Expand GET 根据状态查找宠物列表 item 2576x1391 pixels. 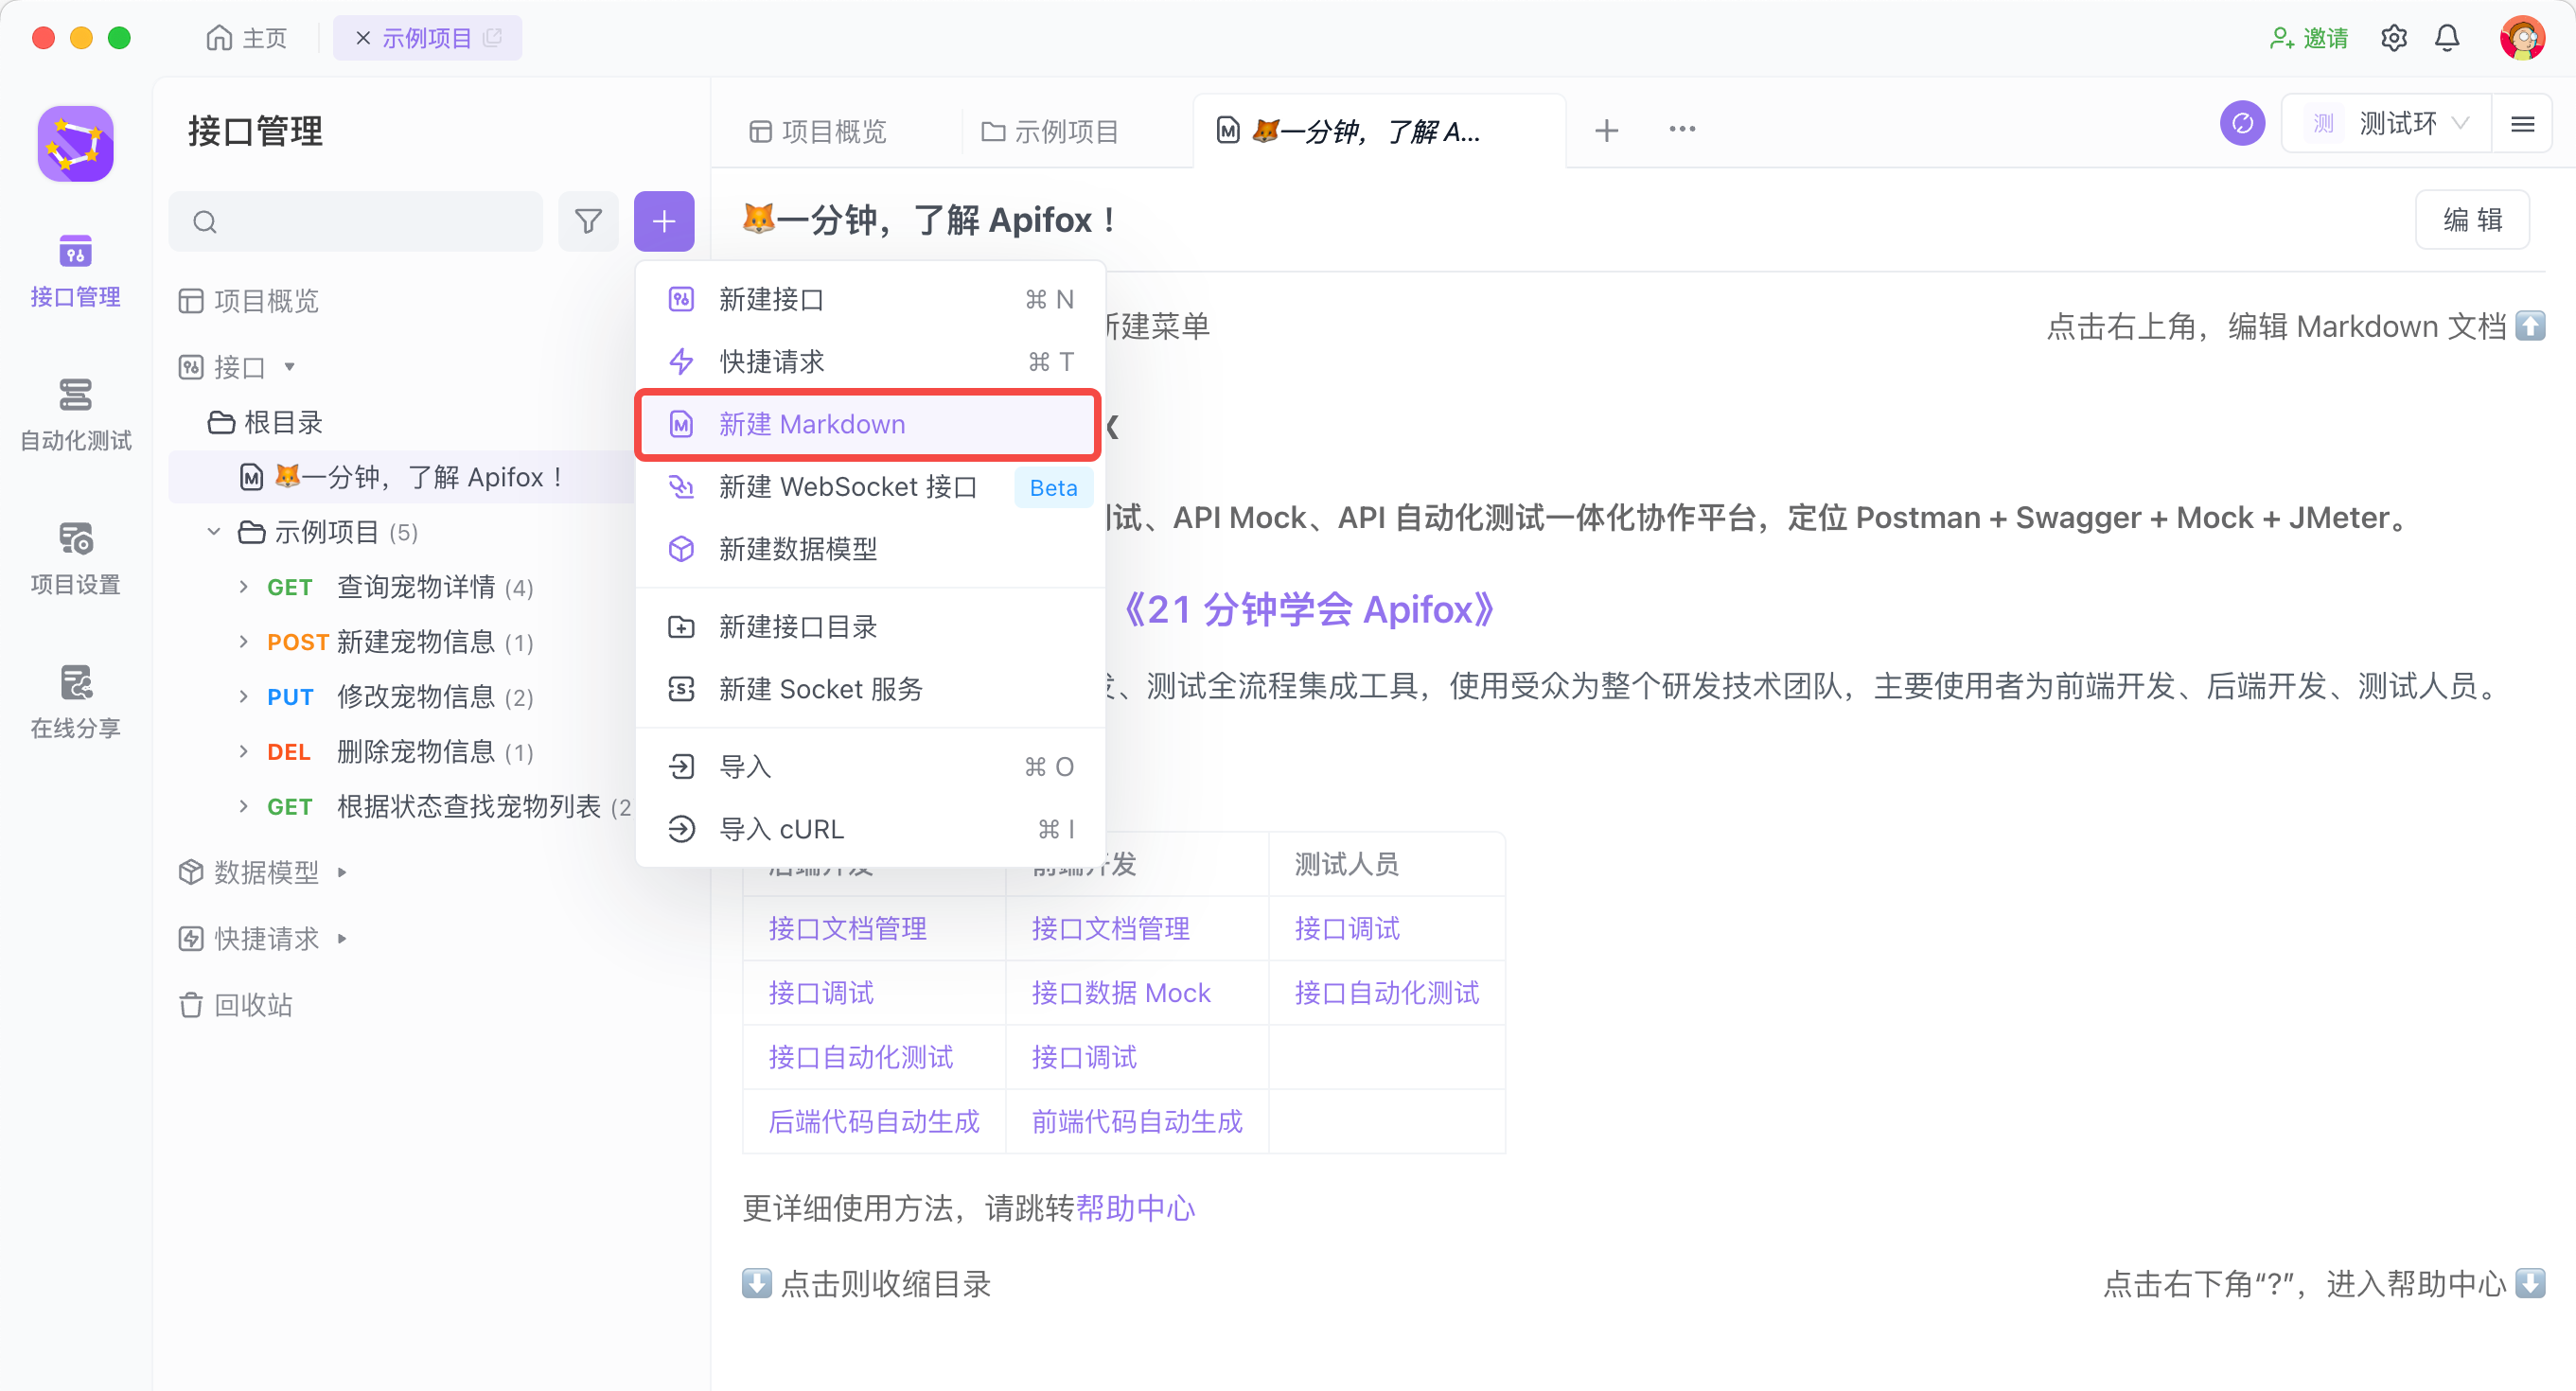click(243, 807)
